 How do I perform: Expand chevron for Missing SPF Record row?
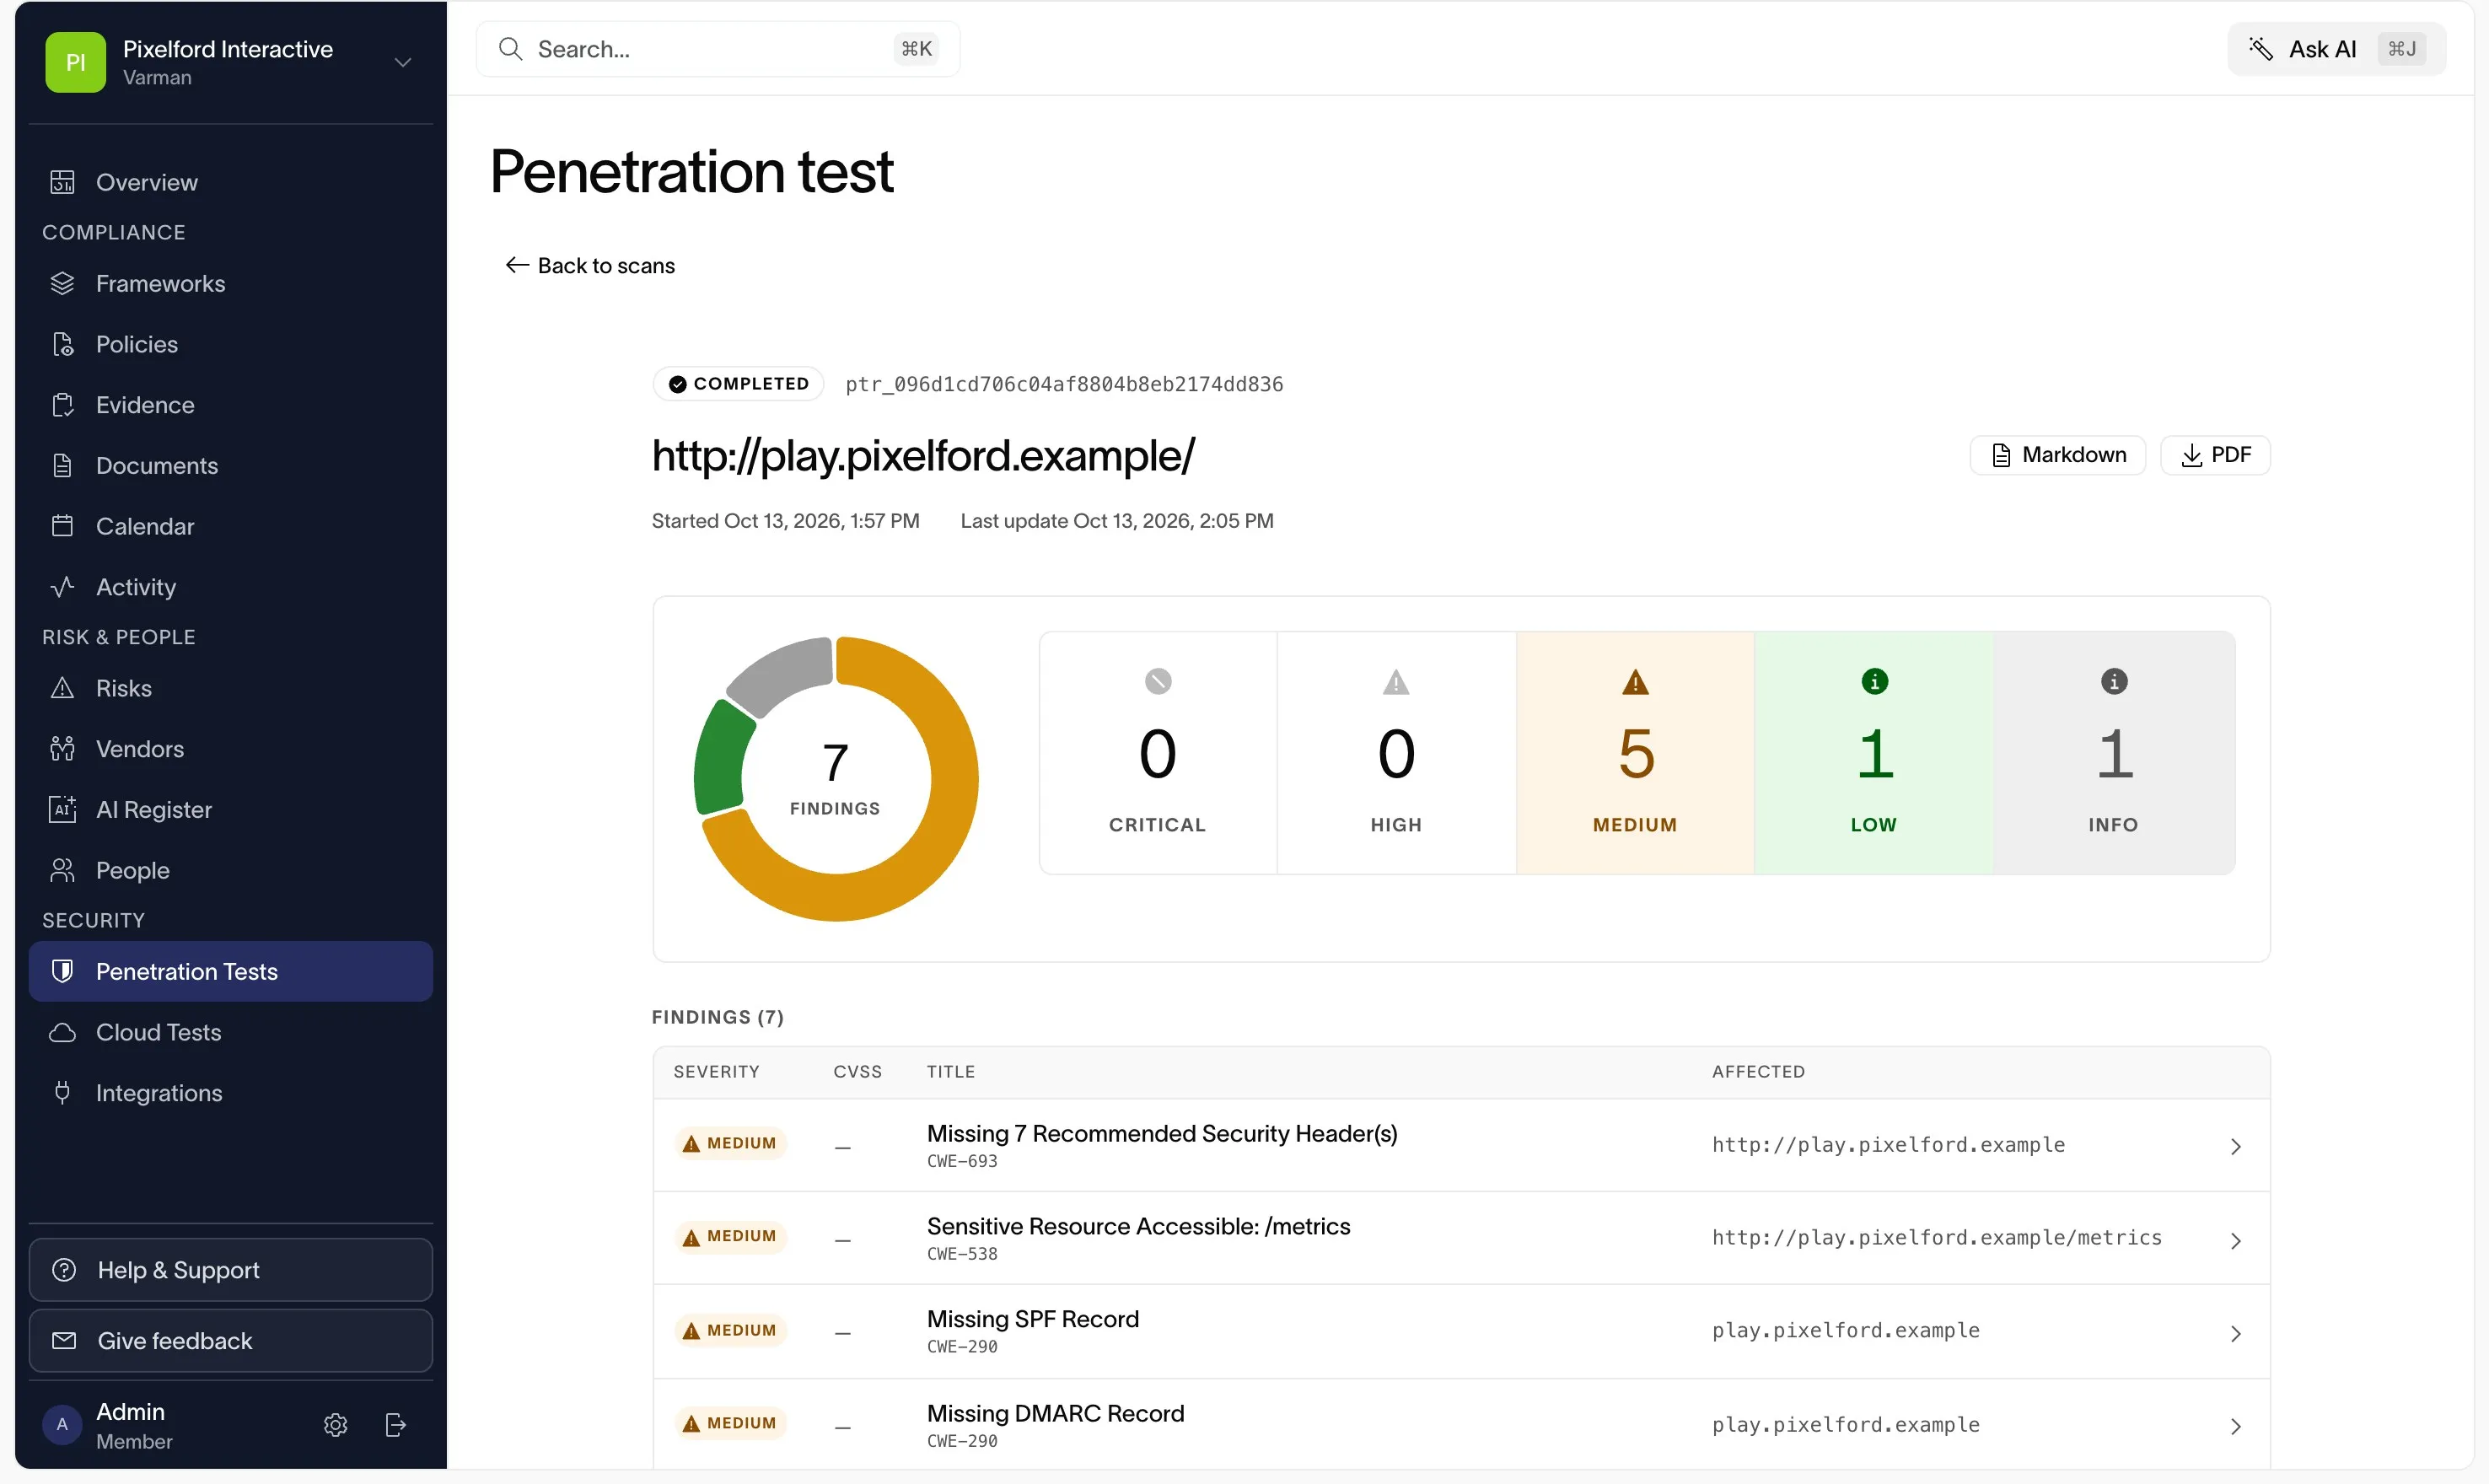click(2236, 1334)
